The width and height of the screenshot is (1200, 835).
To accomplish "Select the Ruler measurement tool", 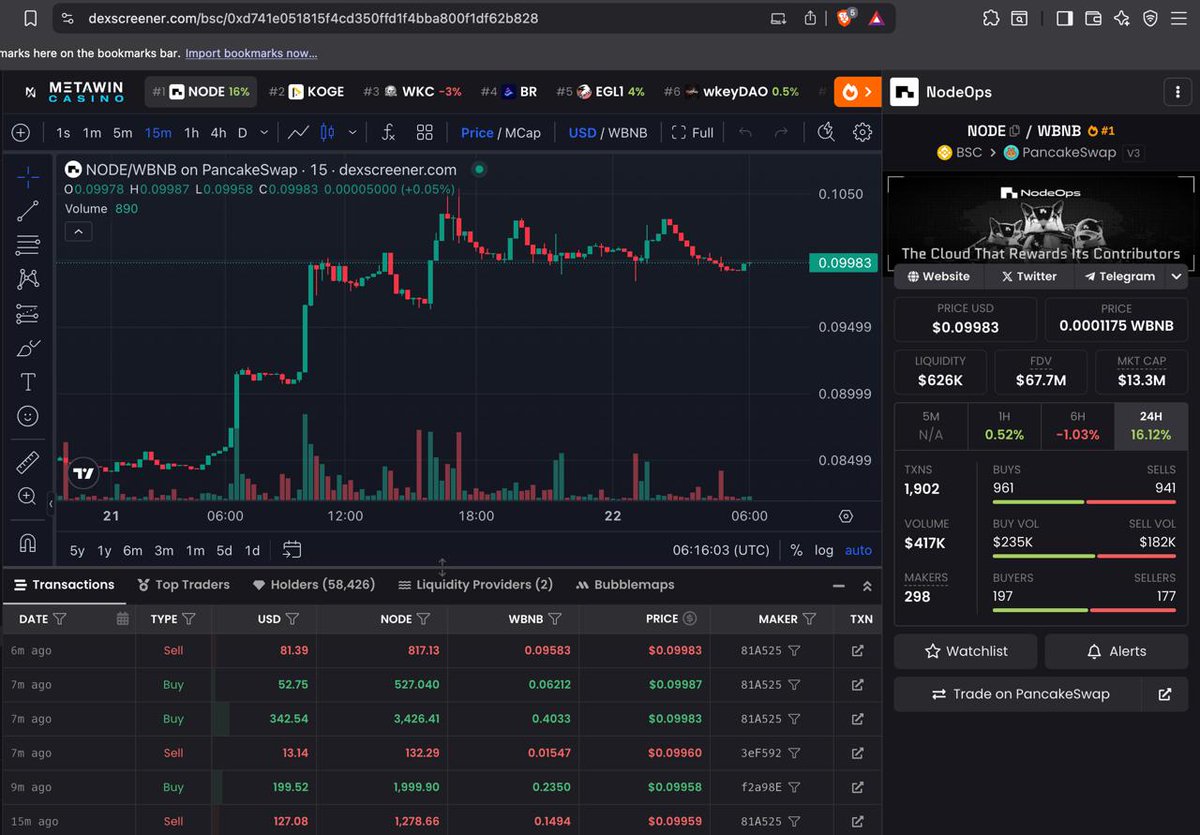I will tap(26, 462).
